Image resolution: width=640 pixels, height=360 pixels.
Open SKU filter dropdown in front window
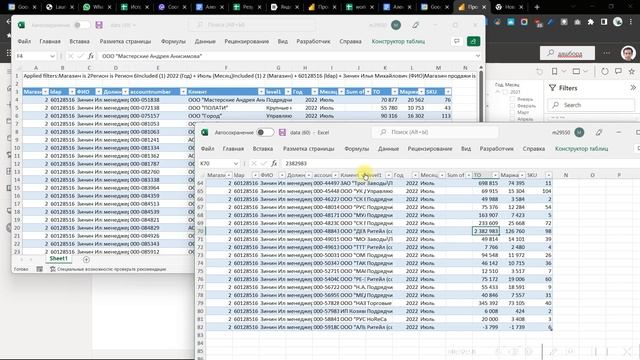549,175
